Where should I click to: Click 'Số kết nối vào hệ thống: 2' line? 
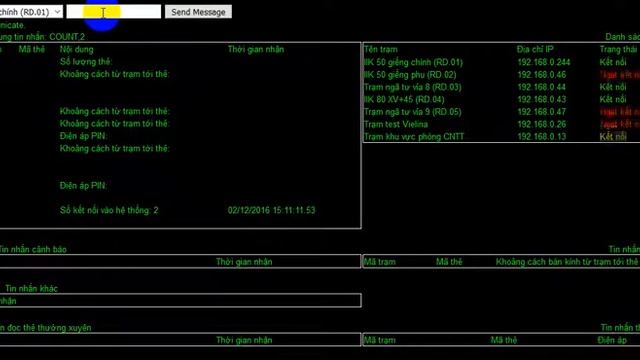[x=109, y=211]
